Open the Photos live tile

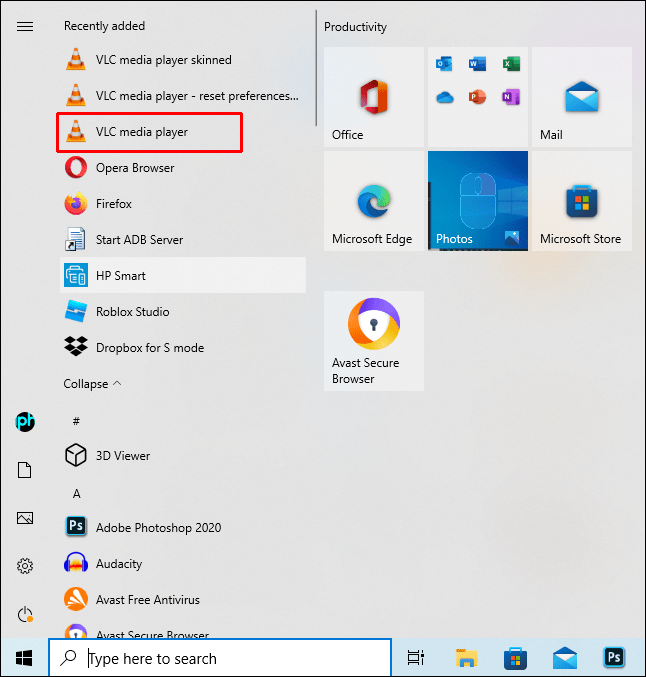coord(478,201)
